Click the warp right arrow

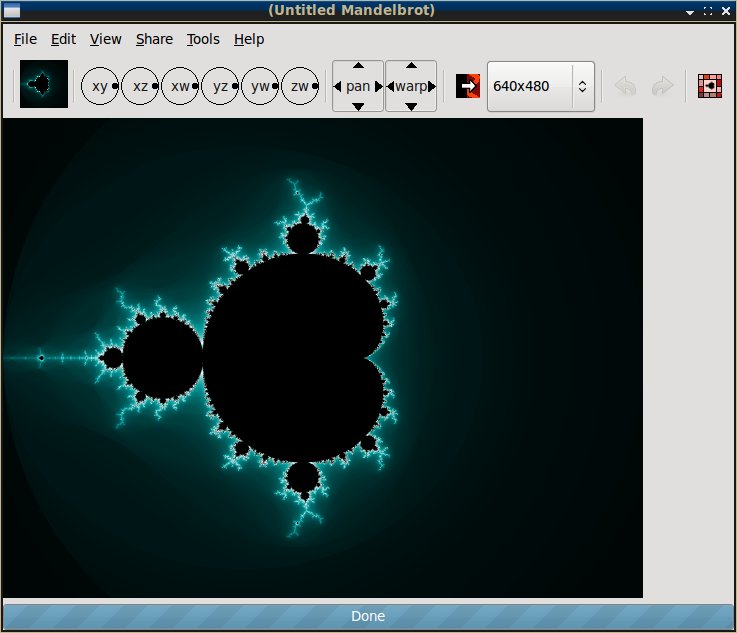pyautogui.click(x=432, y=86)
